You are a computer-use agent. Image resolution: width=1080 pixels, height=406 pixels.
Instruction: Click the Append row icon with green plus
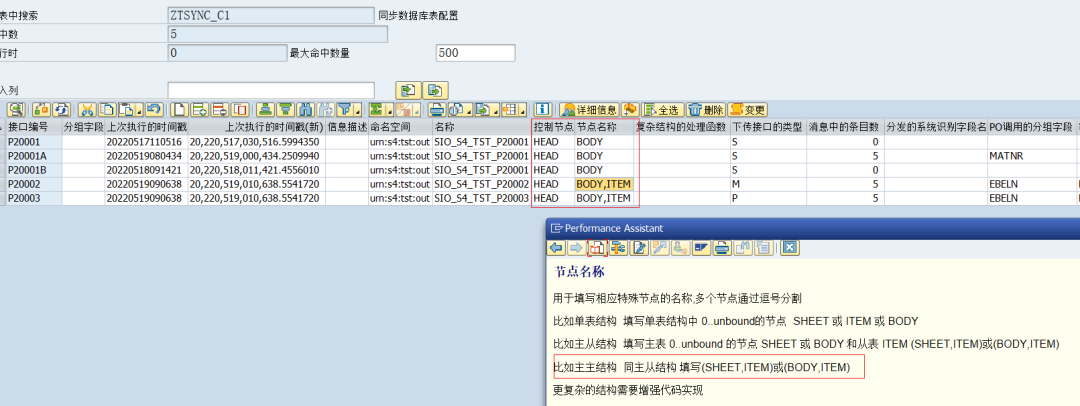point(199,110)
